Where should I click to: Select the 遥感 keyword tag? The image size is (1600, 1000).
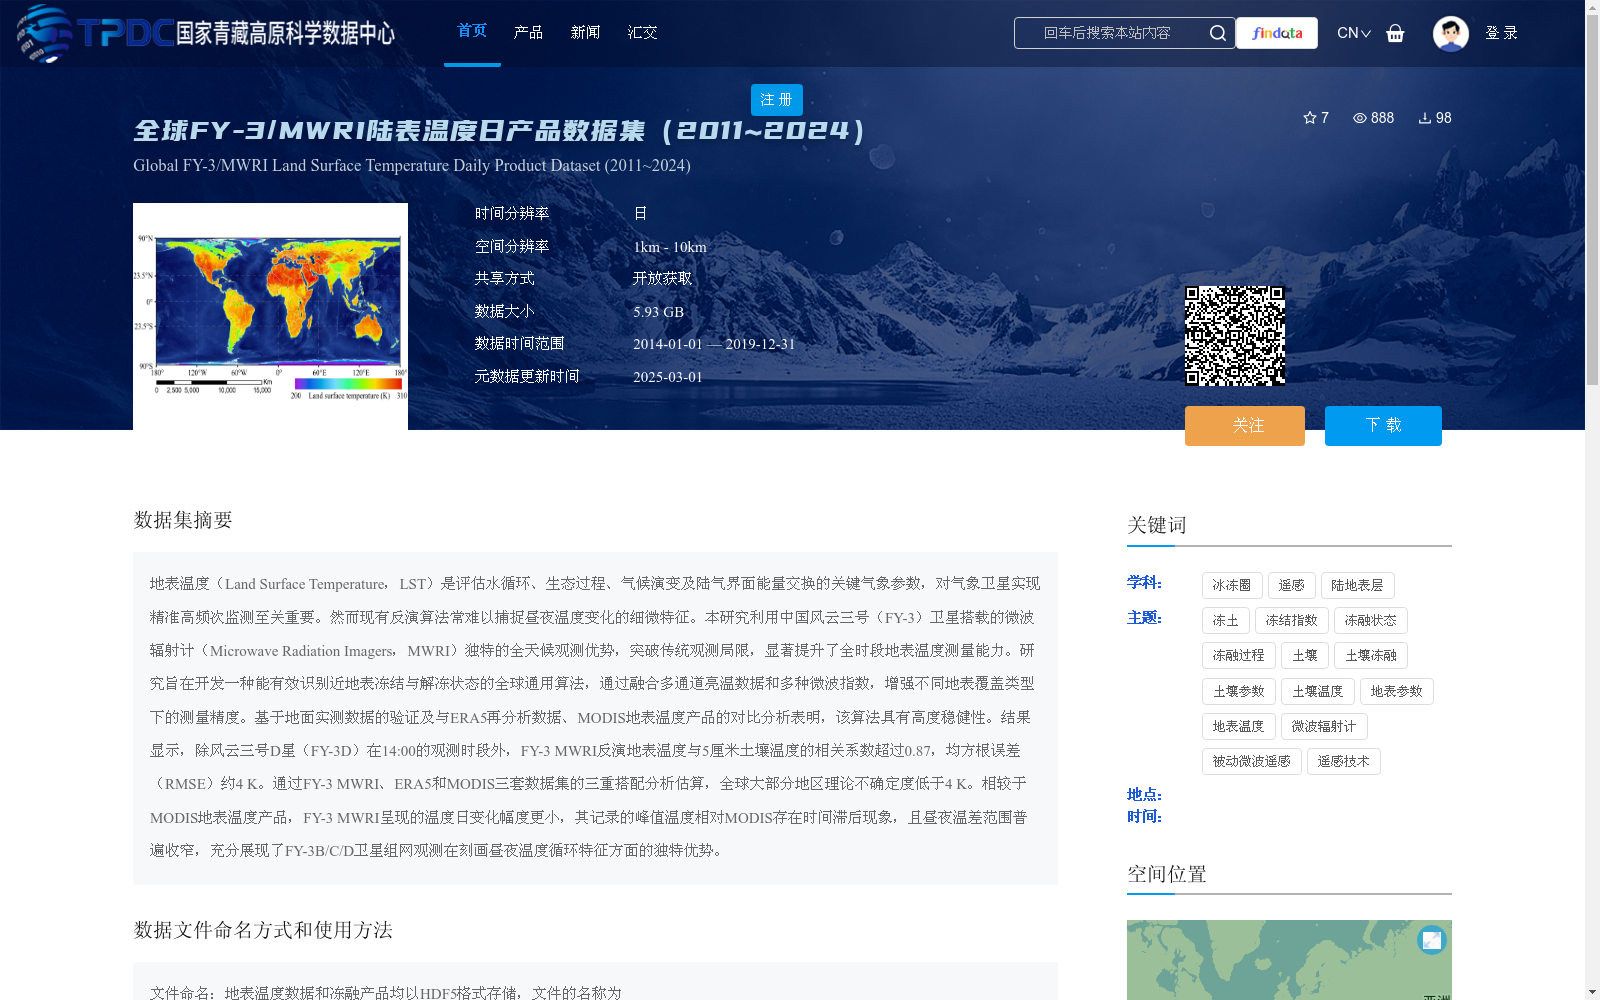(1292, 585)
